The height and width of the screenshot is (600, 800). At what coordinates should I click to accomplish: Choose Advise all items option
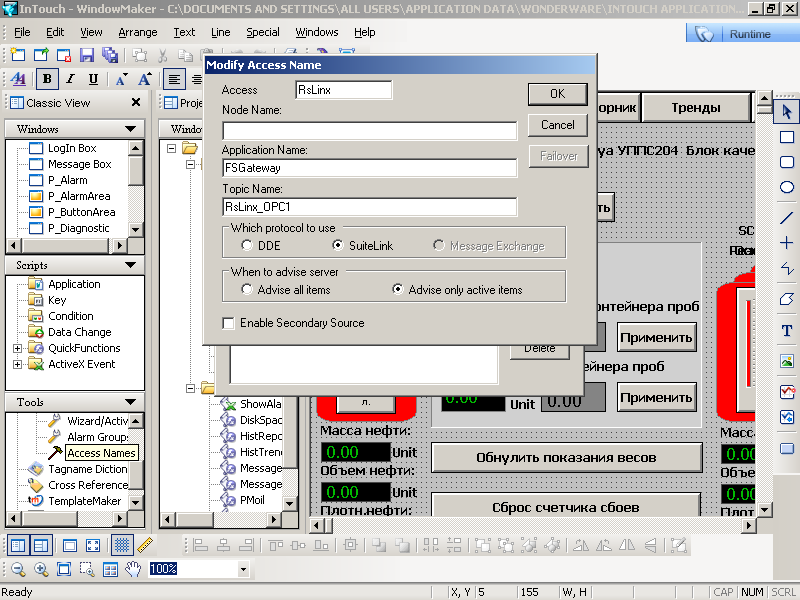[247, 290]
